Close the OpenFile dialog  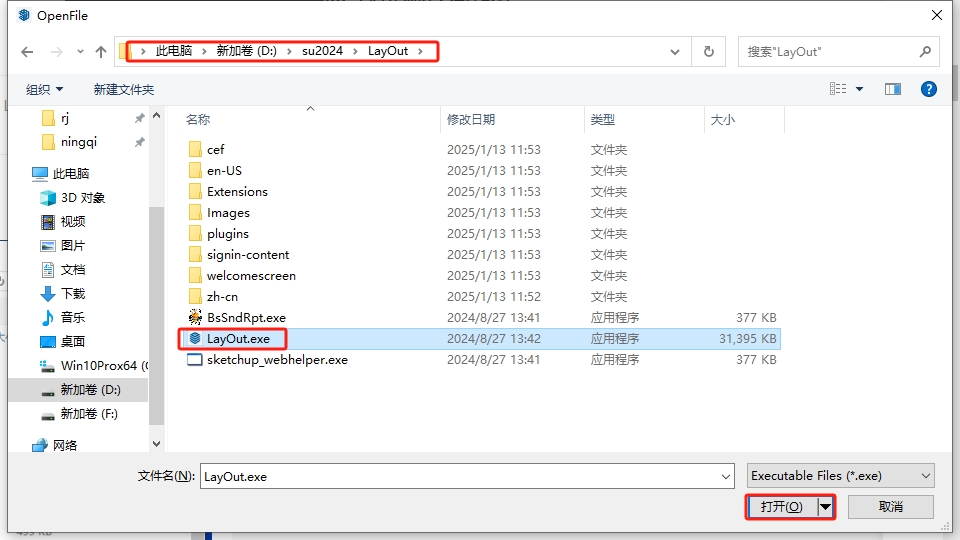click(937, 15)
